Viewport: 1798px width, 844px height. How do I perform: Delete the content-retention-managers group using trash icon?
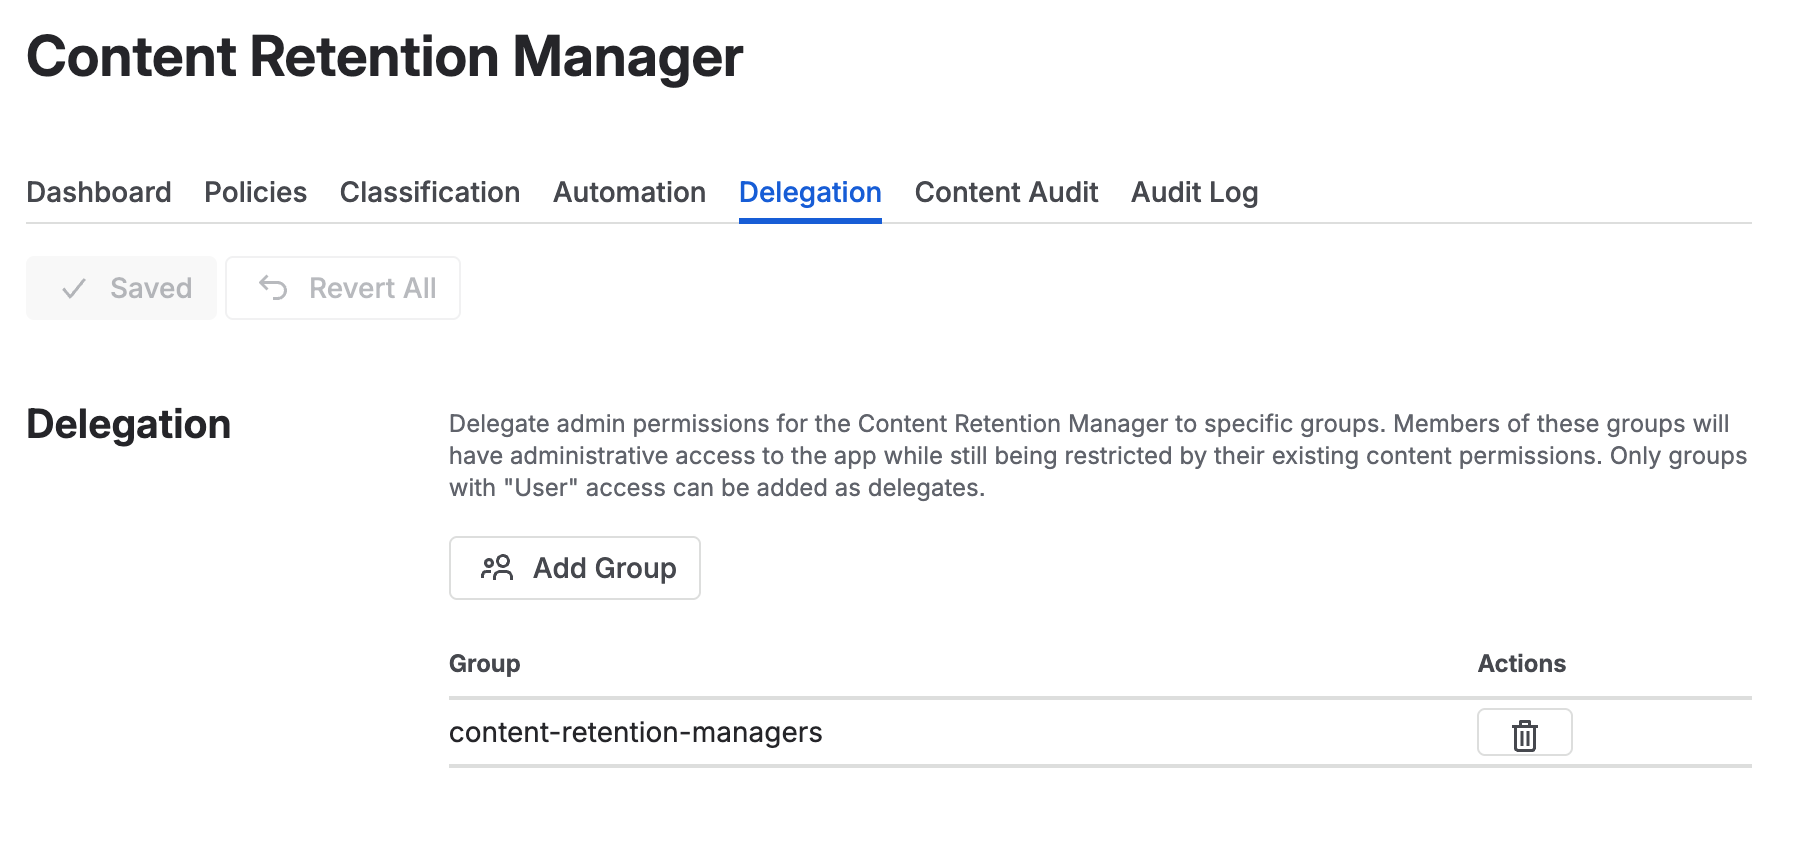[x=1524, y=733]
